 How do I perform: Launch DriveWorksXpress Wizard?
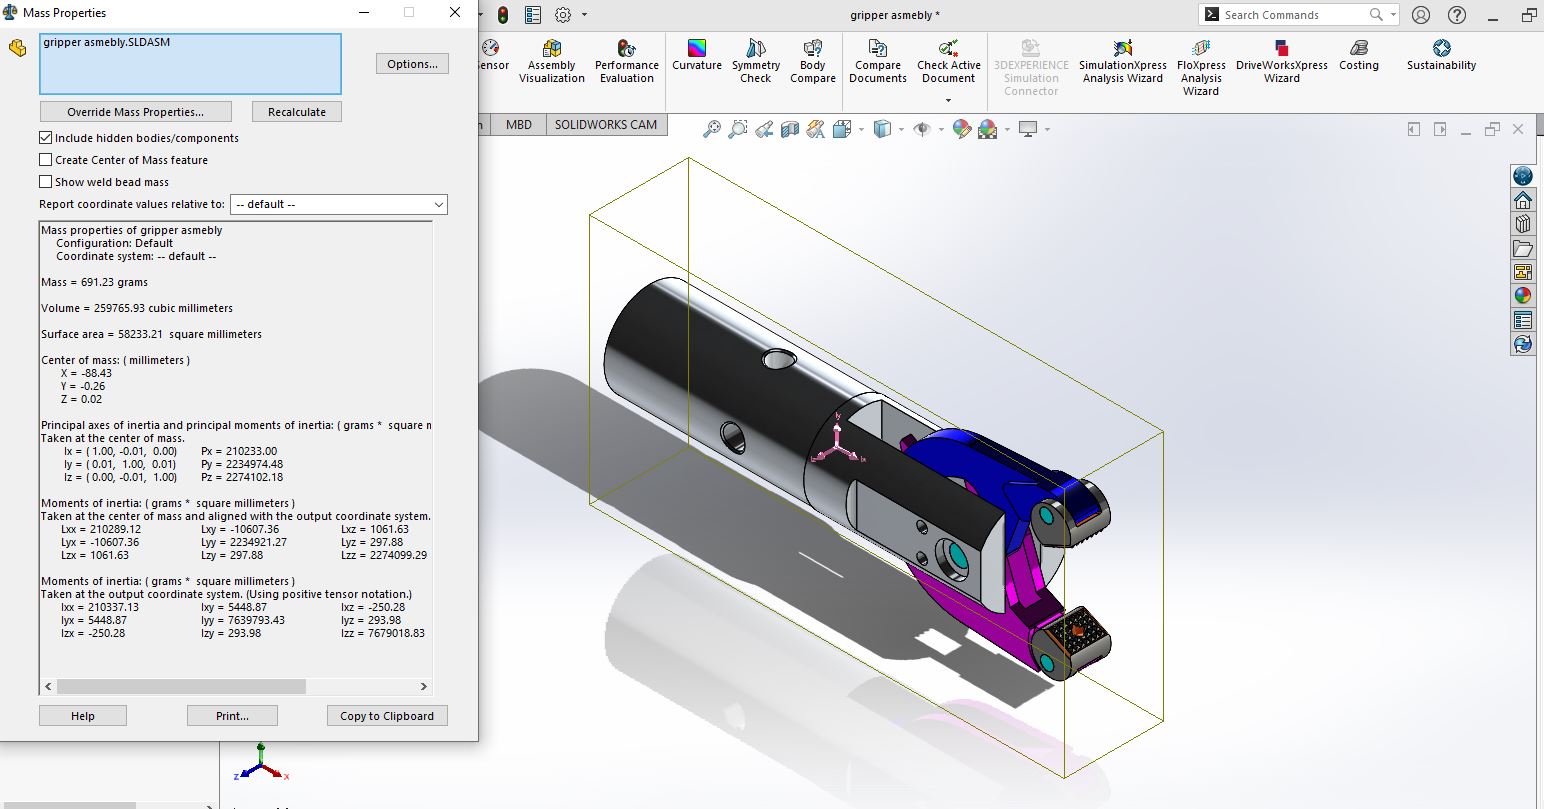tap(1282, 62)
